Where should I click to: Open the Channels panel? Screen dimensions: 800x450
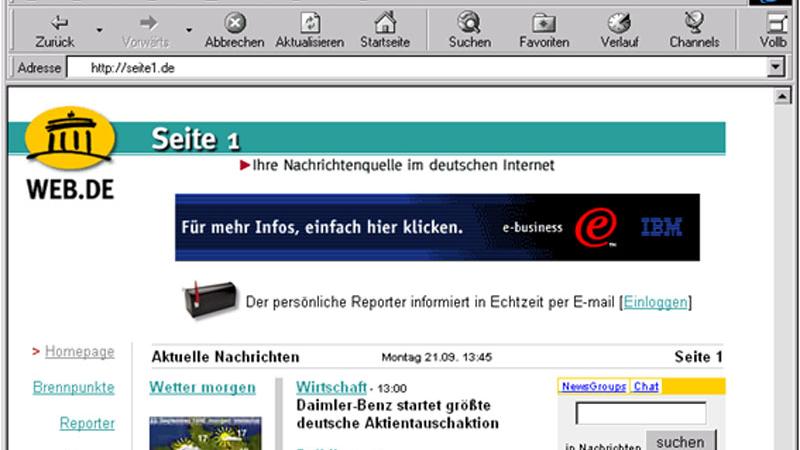coord(694,31)
